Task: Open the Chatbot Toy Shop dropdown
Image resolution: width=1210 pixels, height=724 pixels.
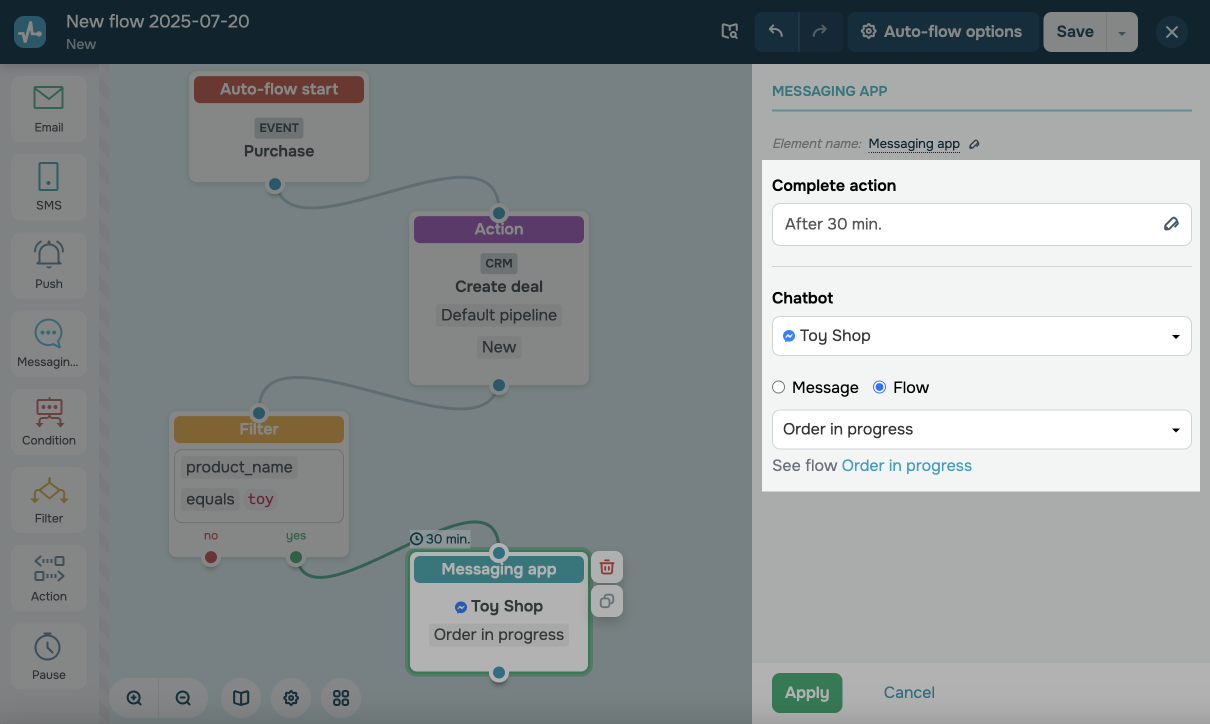Action: pyautogui.click(x=982, y=336)
